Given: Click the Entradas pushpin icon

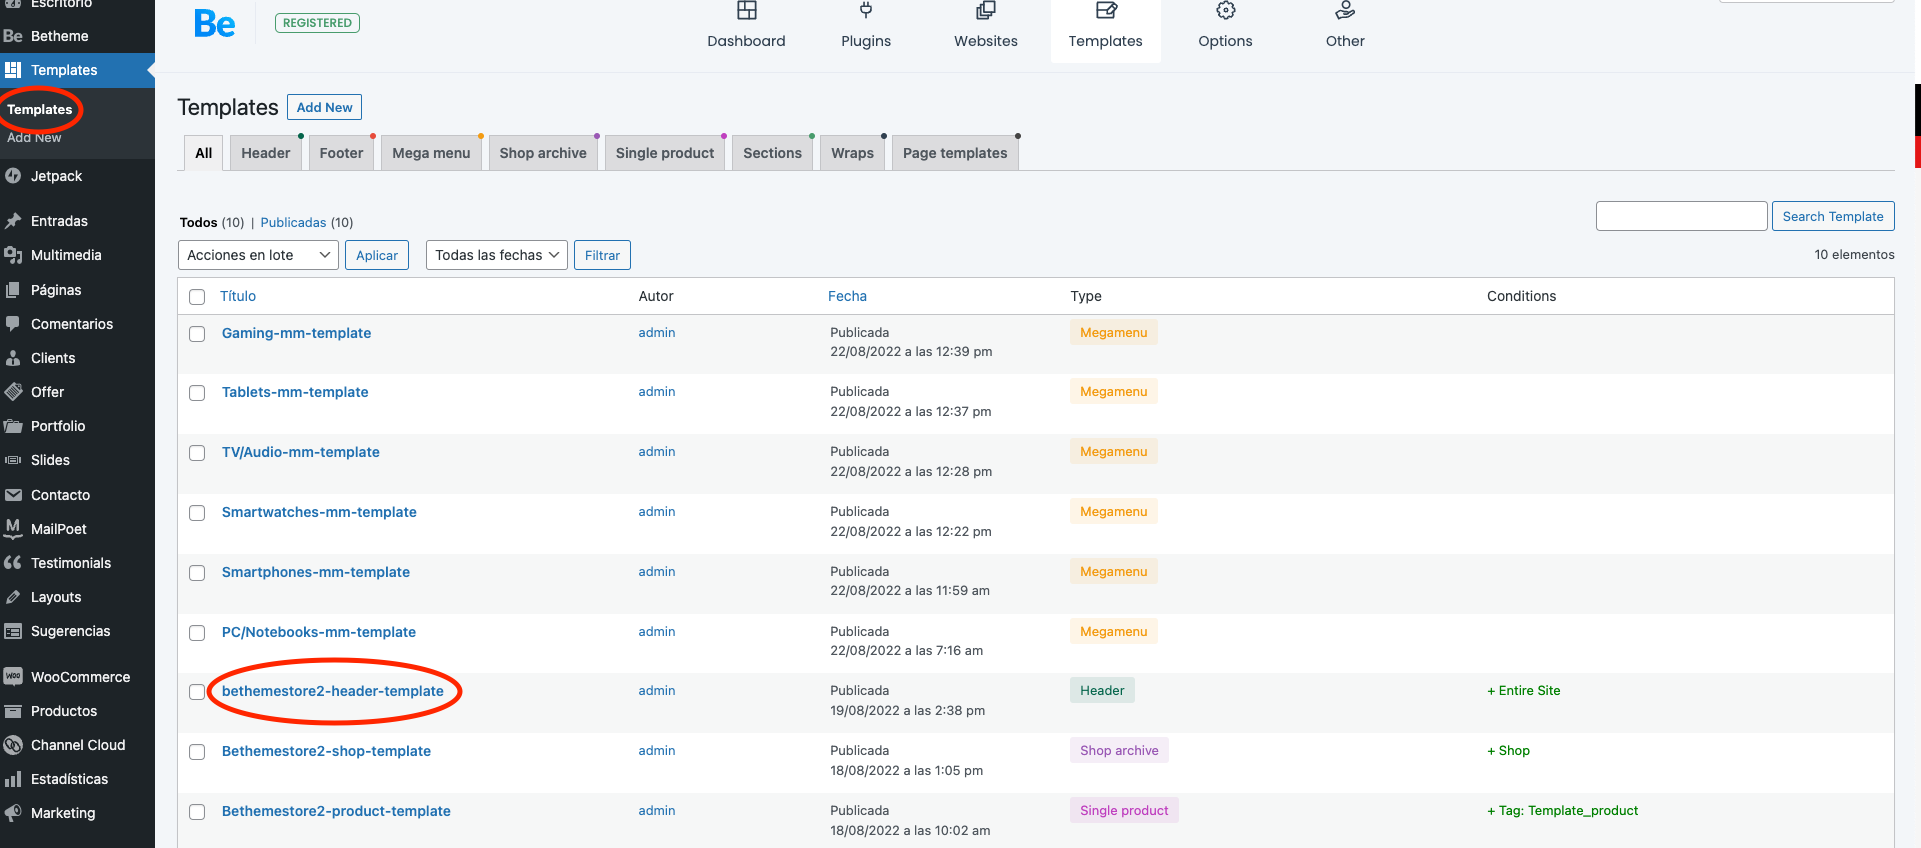Looking at the screenshot, I should click(x=13, y=221).
